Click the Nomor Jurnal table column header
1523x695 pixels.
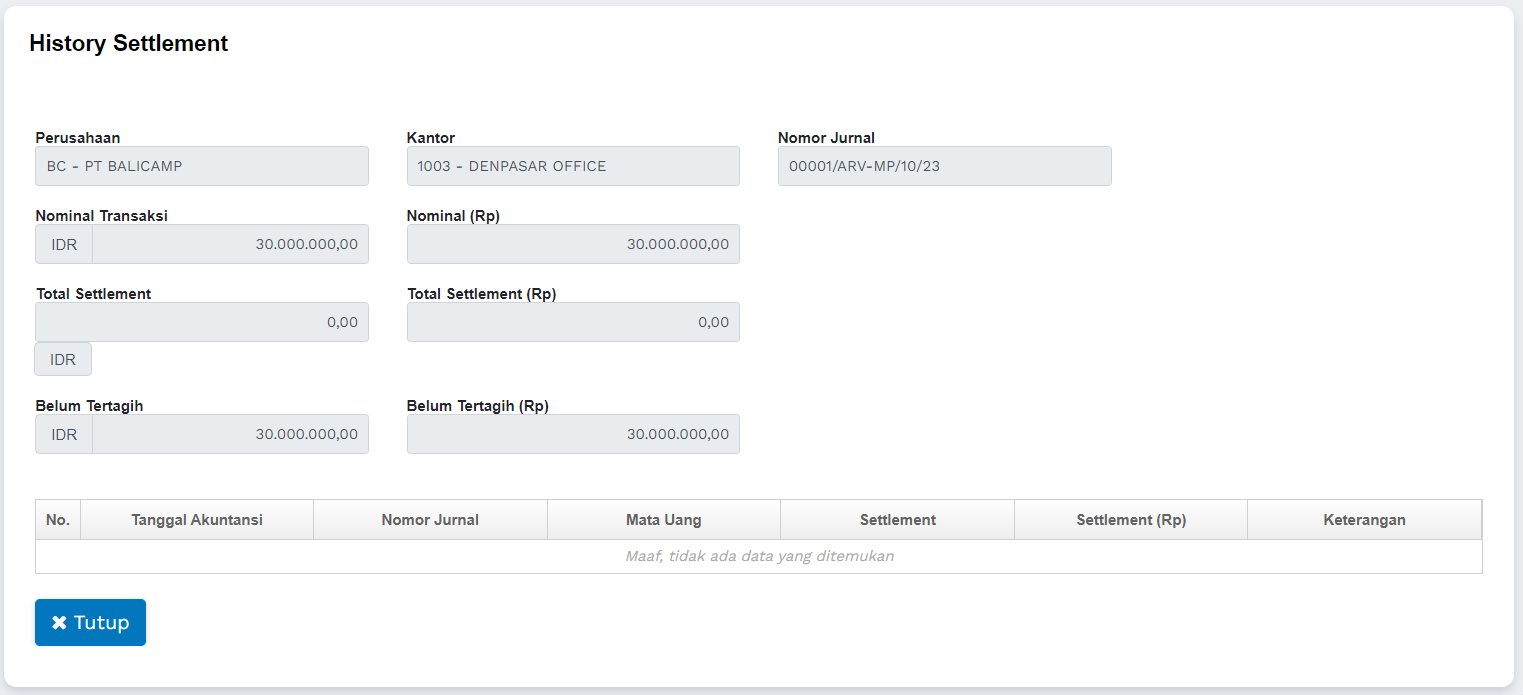[430, 520]
